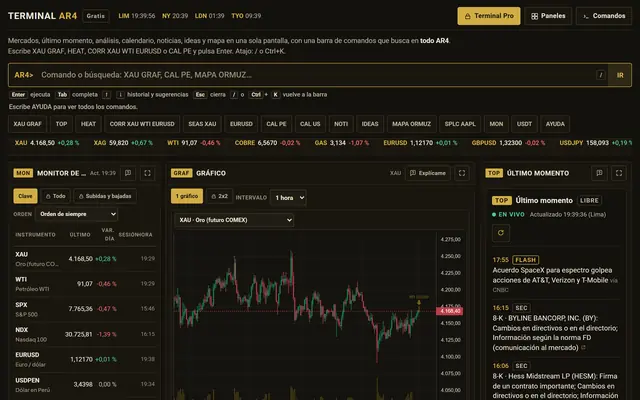Click the Terminal Pro lock button
640x400 pixels.
[x=489, y=16]
